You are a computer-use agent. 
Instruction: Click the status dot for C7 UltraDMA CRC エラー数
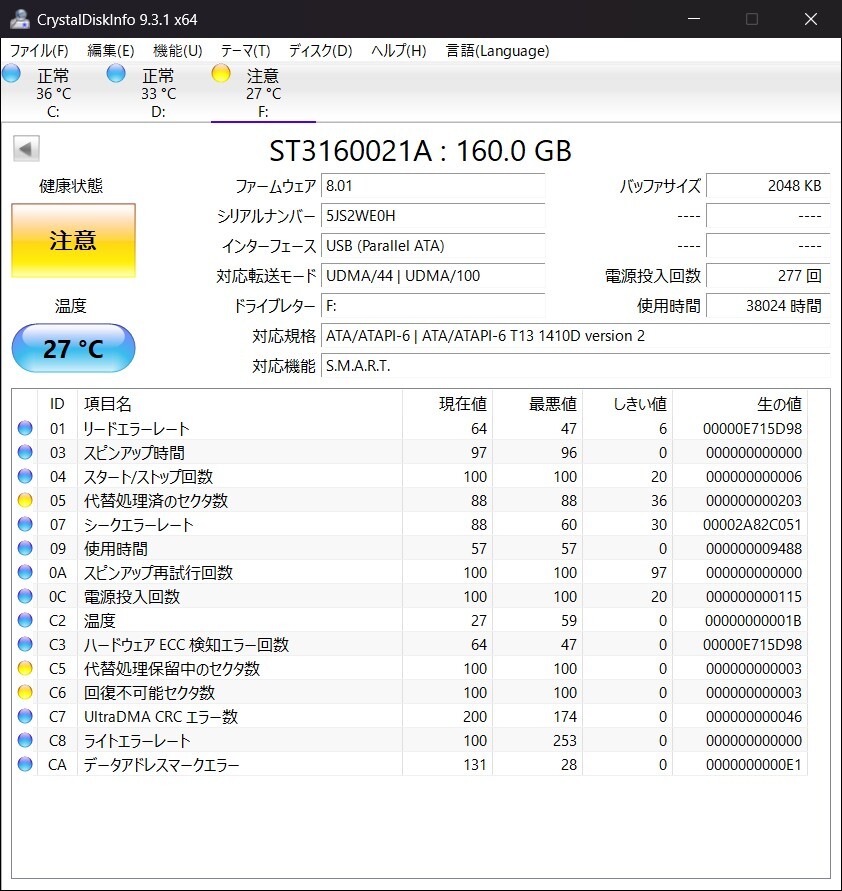coord(25,716)
